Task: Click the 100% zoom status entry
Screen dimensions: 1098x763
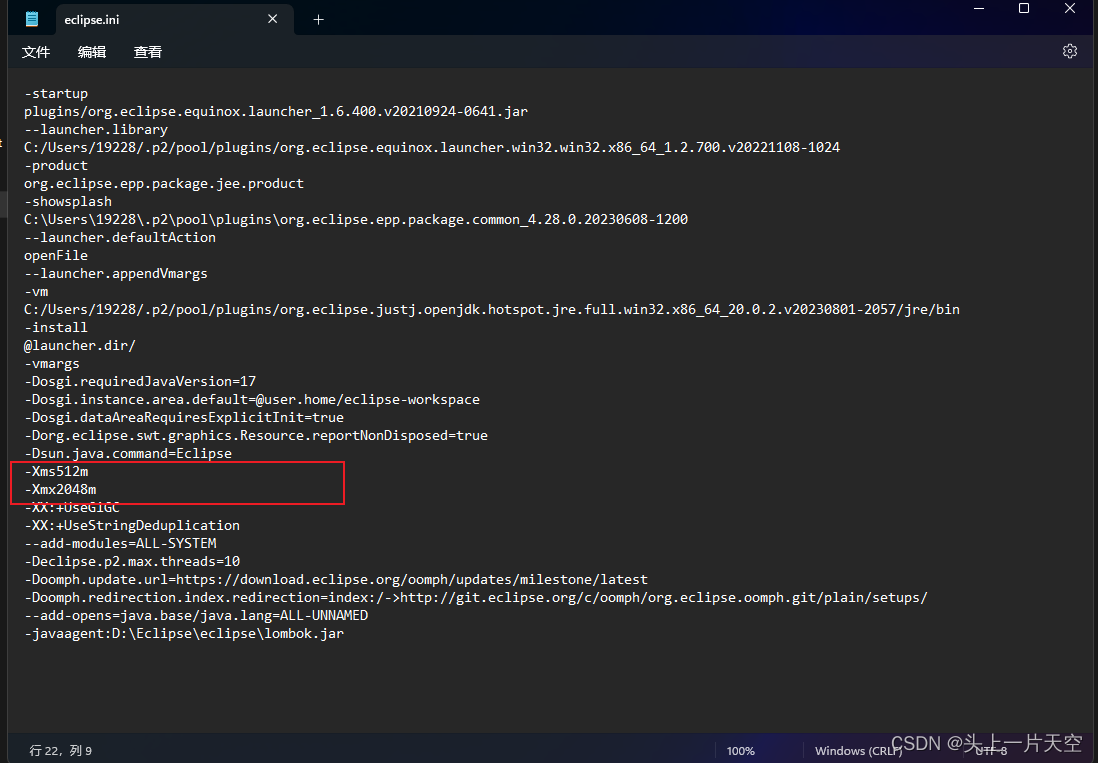Action: tap(740, 750)
